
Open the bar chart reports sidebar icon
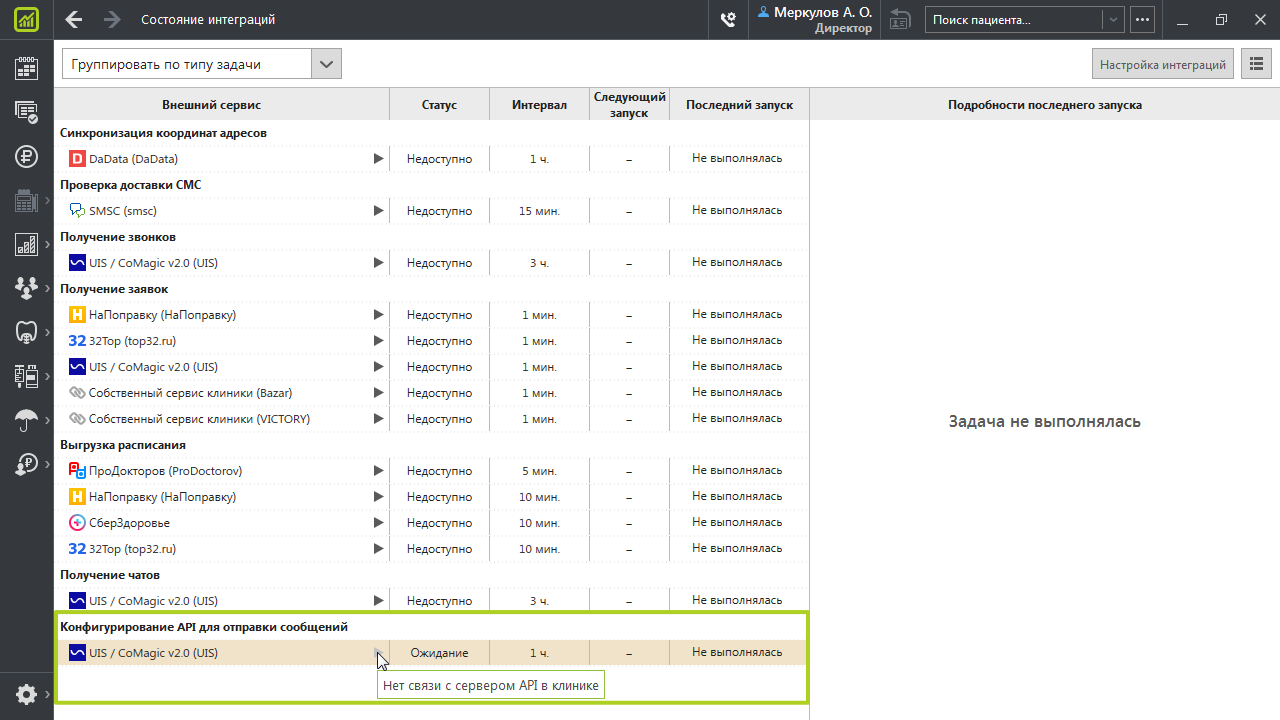coord(26,244)
